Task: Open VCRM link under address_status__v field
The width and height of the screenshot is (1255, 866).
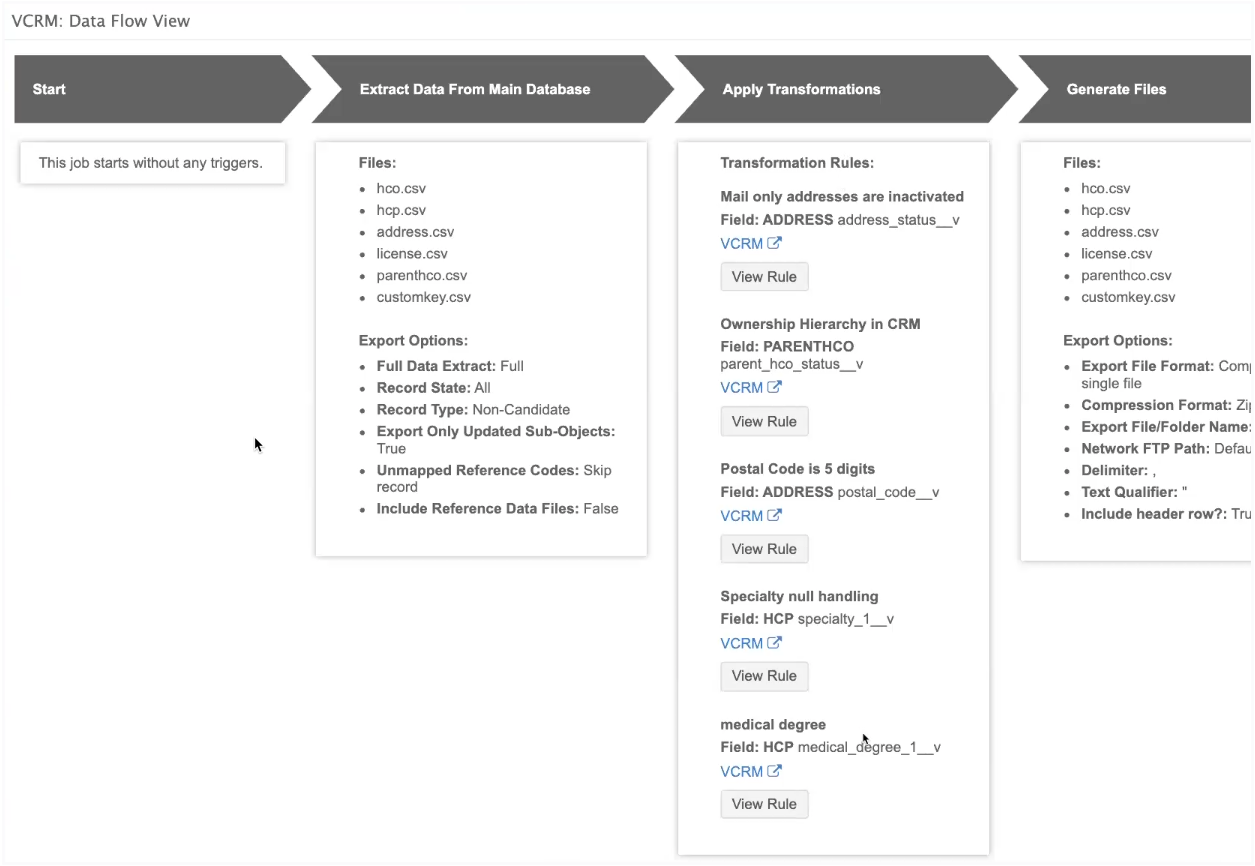Action: click(x=741, y=243)
